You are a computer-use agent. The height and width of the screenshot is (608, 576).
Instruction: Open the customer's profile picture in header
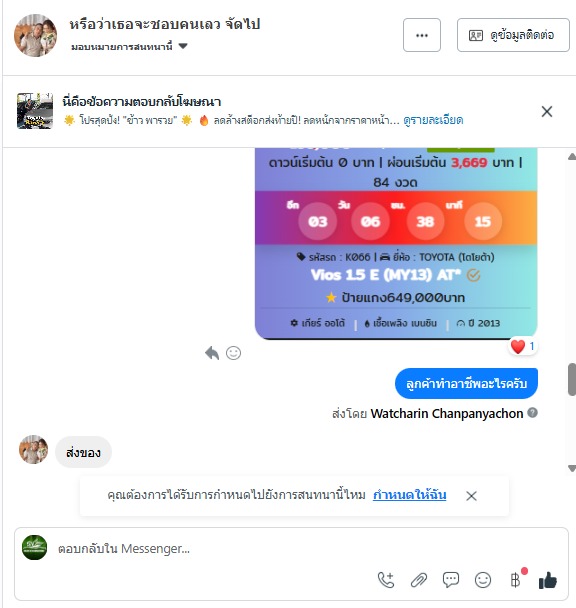[35, 35]
